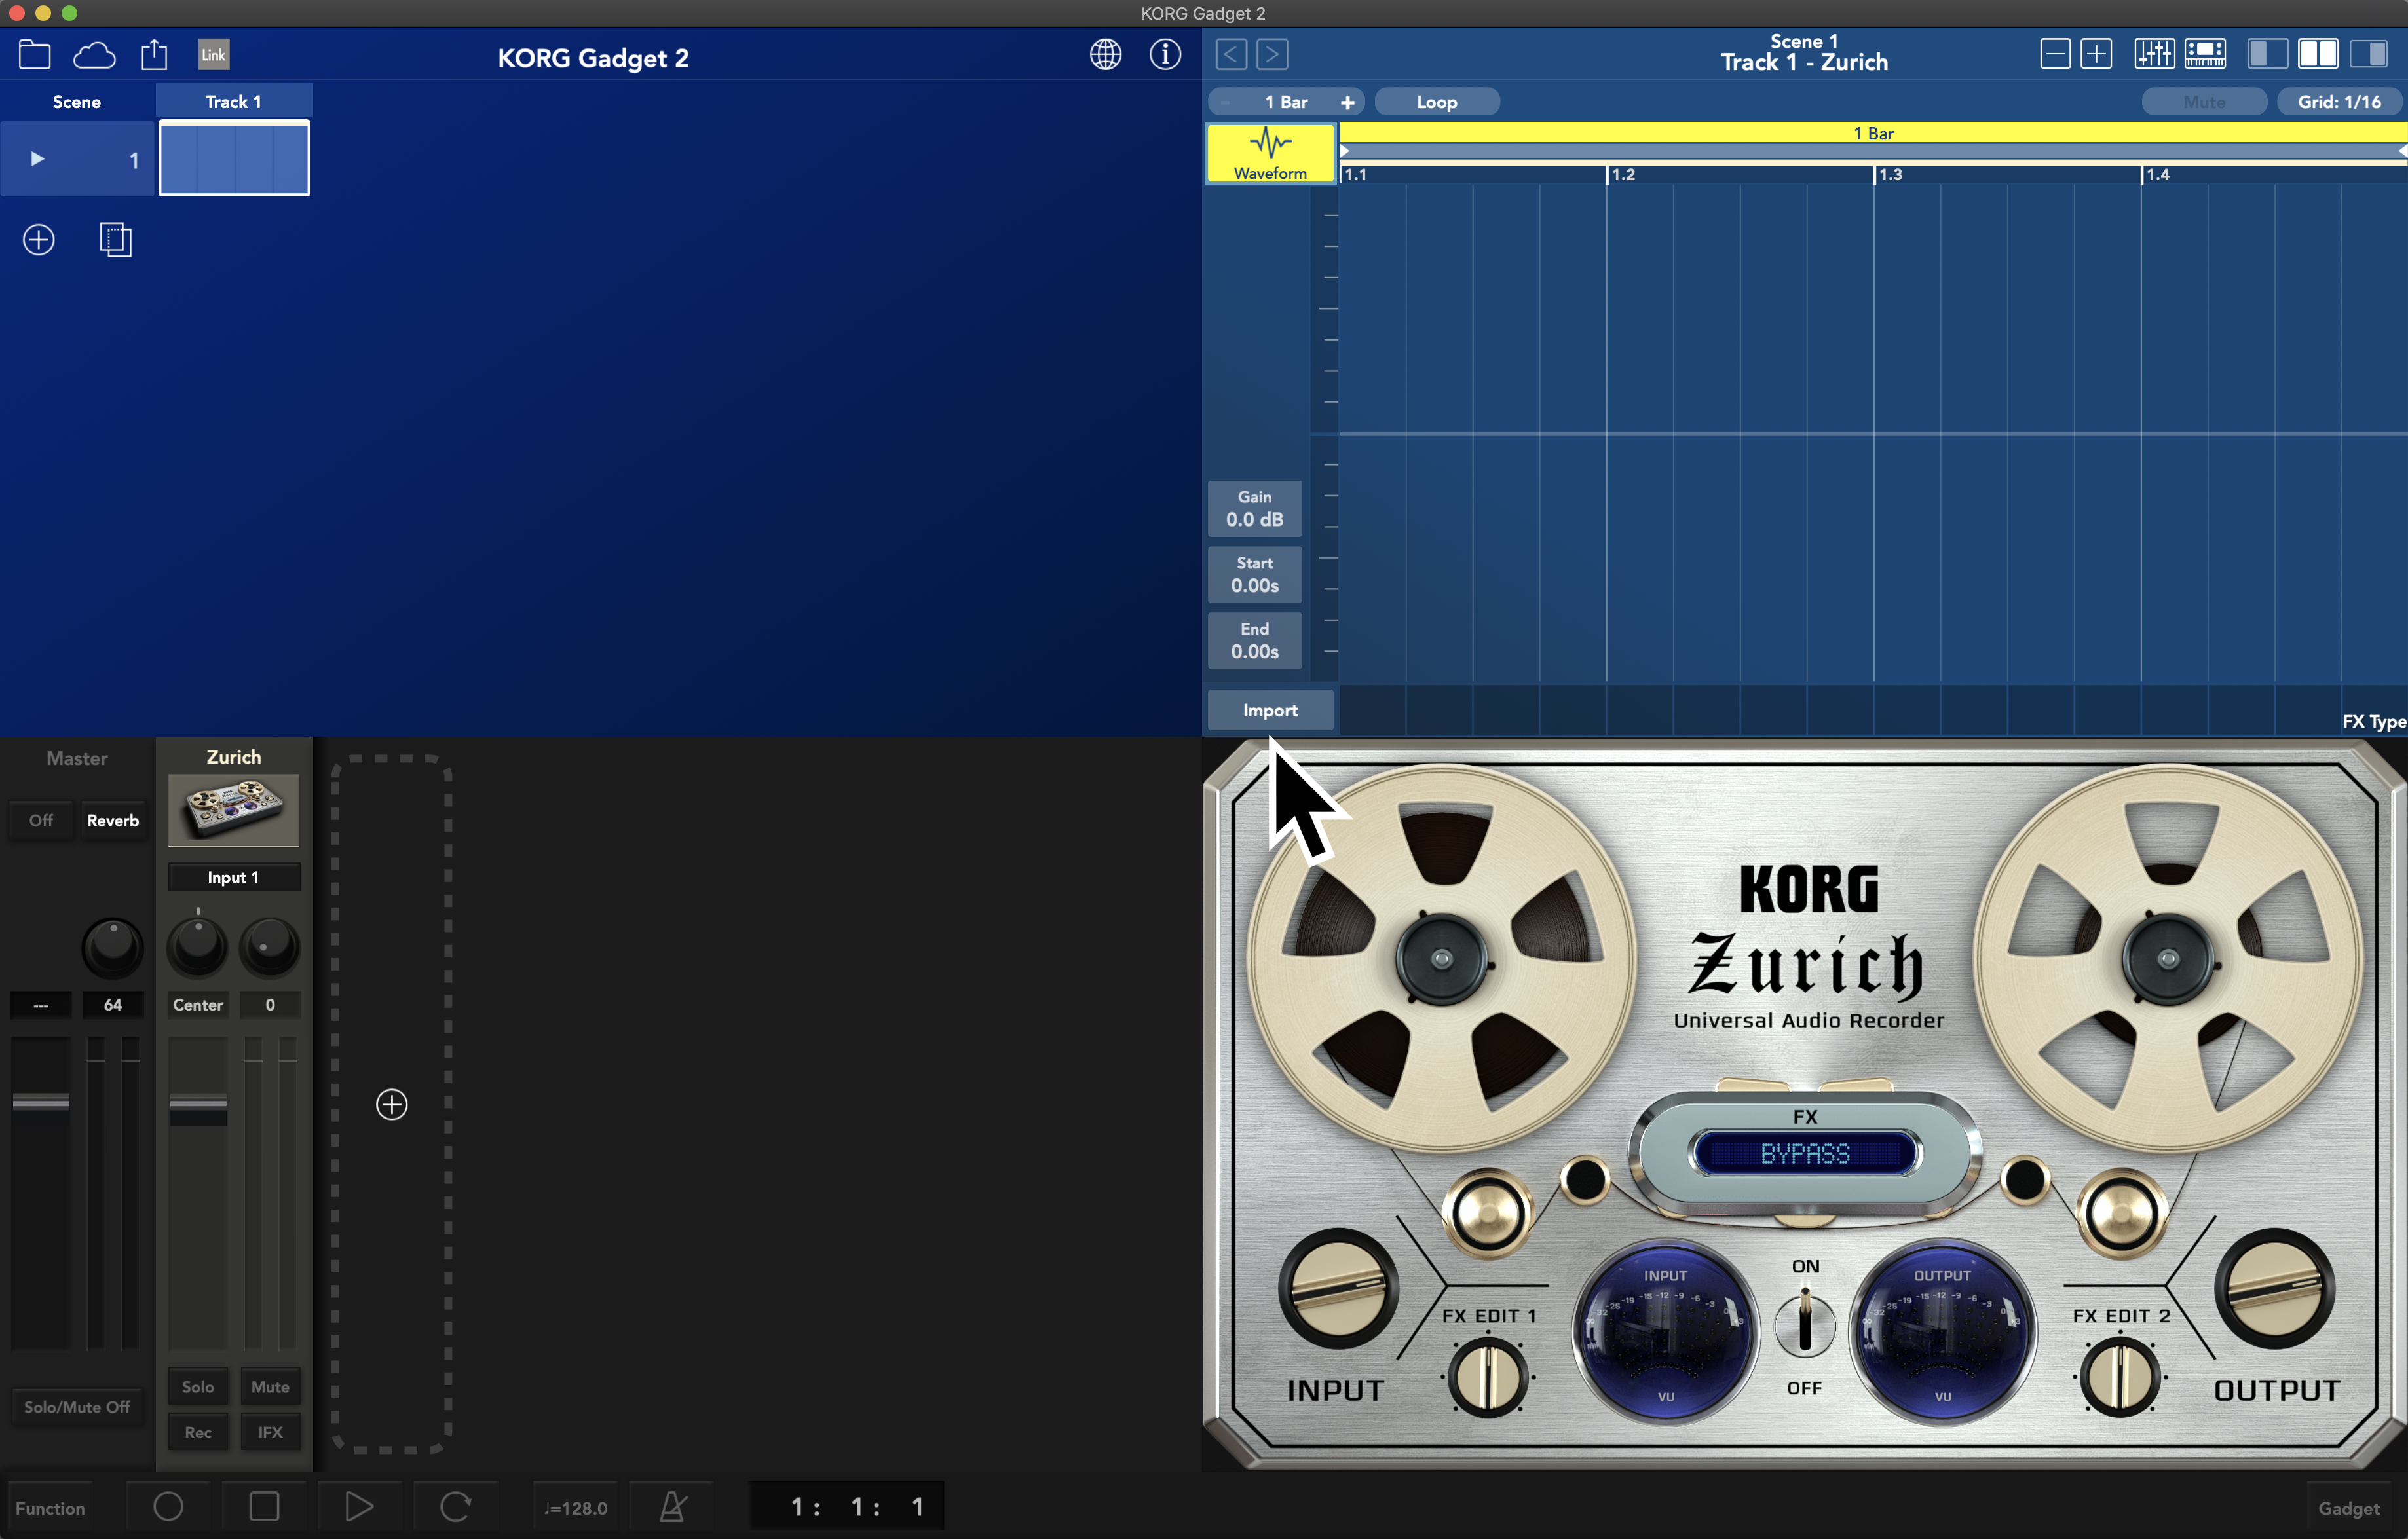
Task: Duplicate scene with copy icon
Action: coord(116,240)
